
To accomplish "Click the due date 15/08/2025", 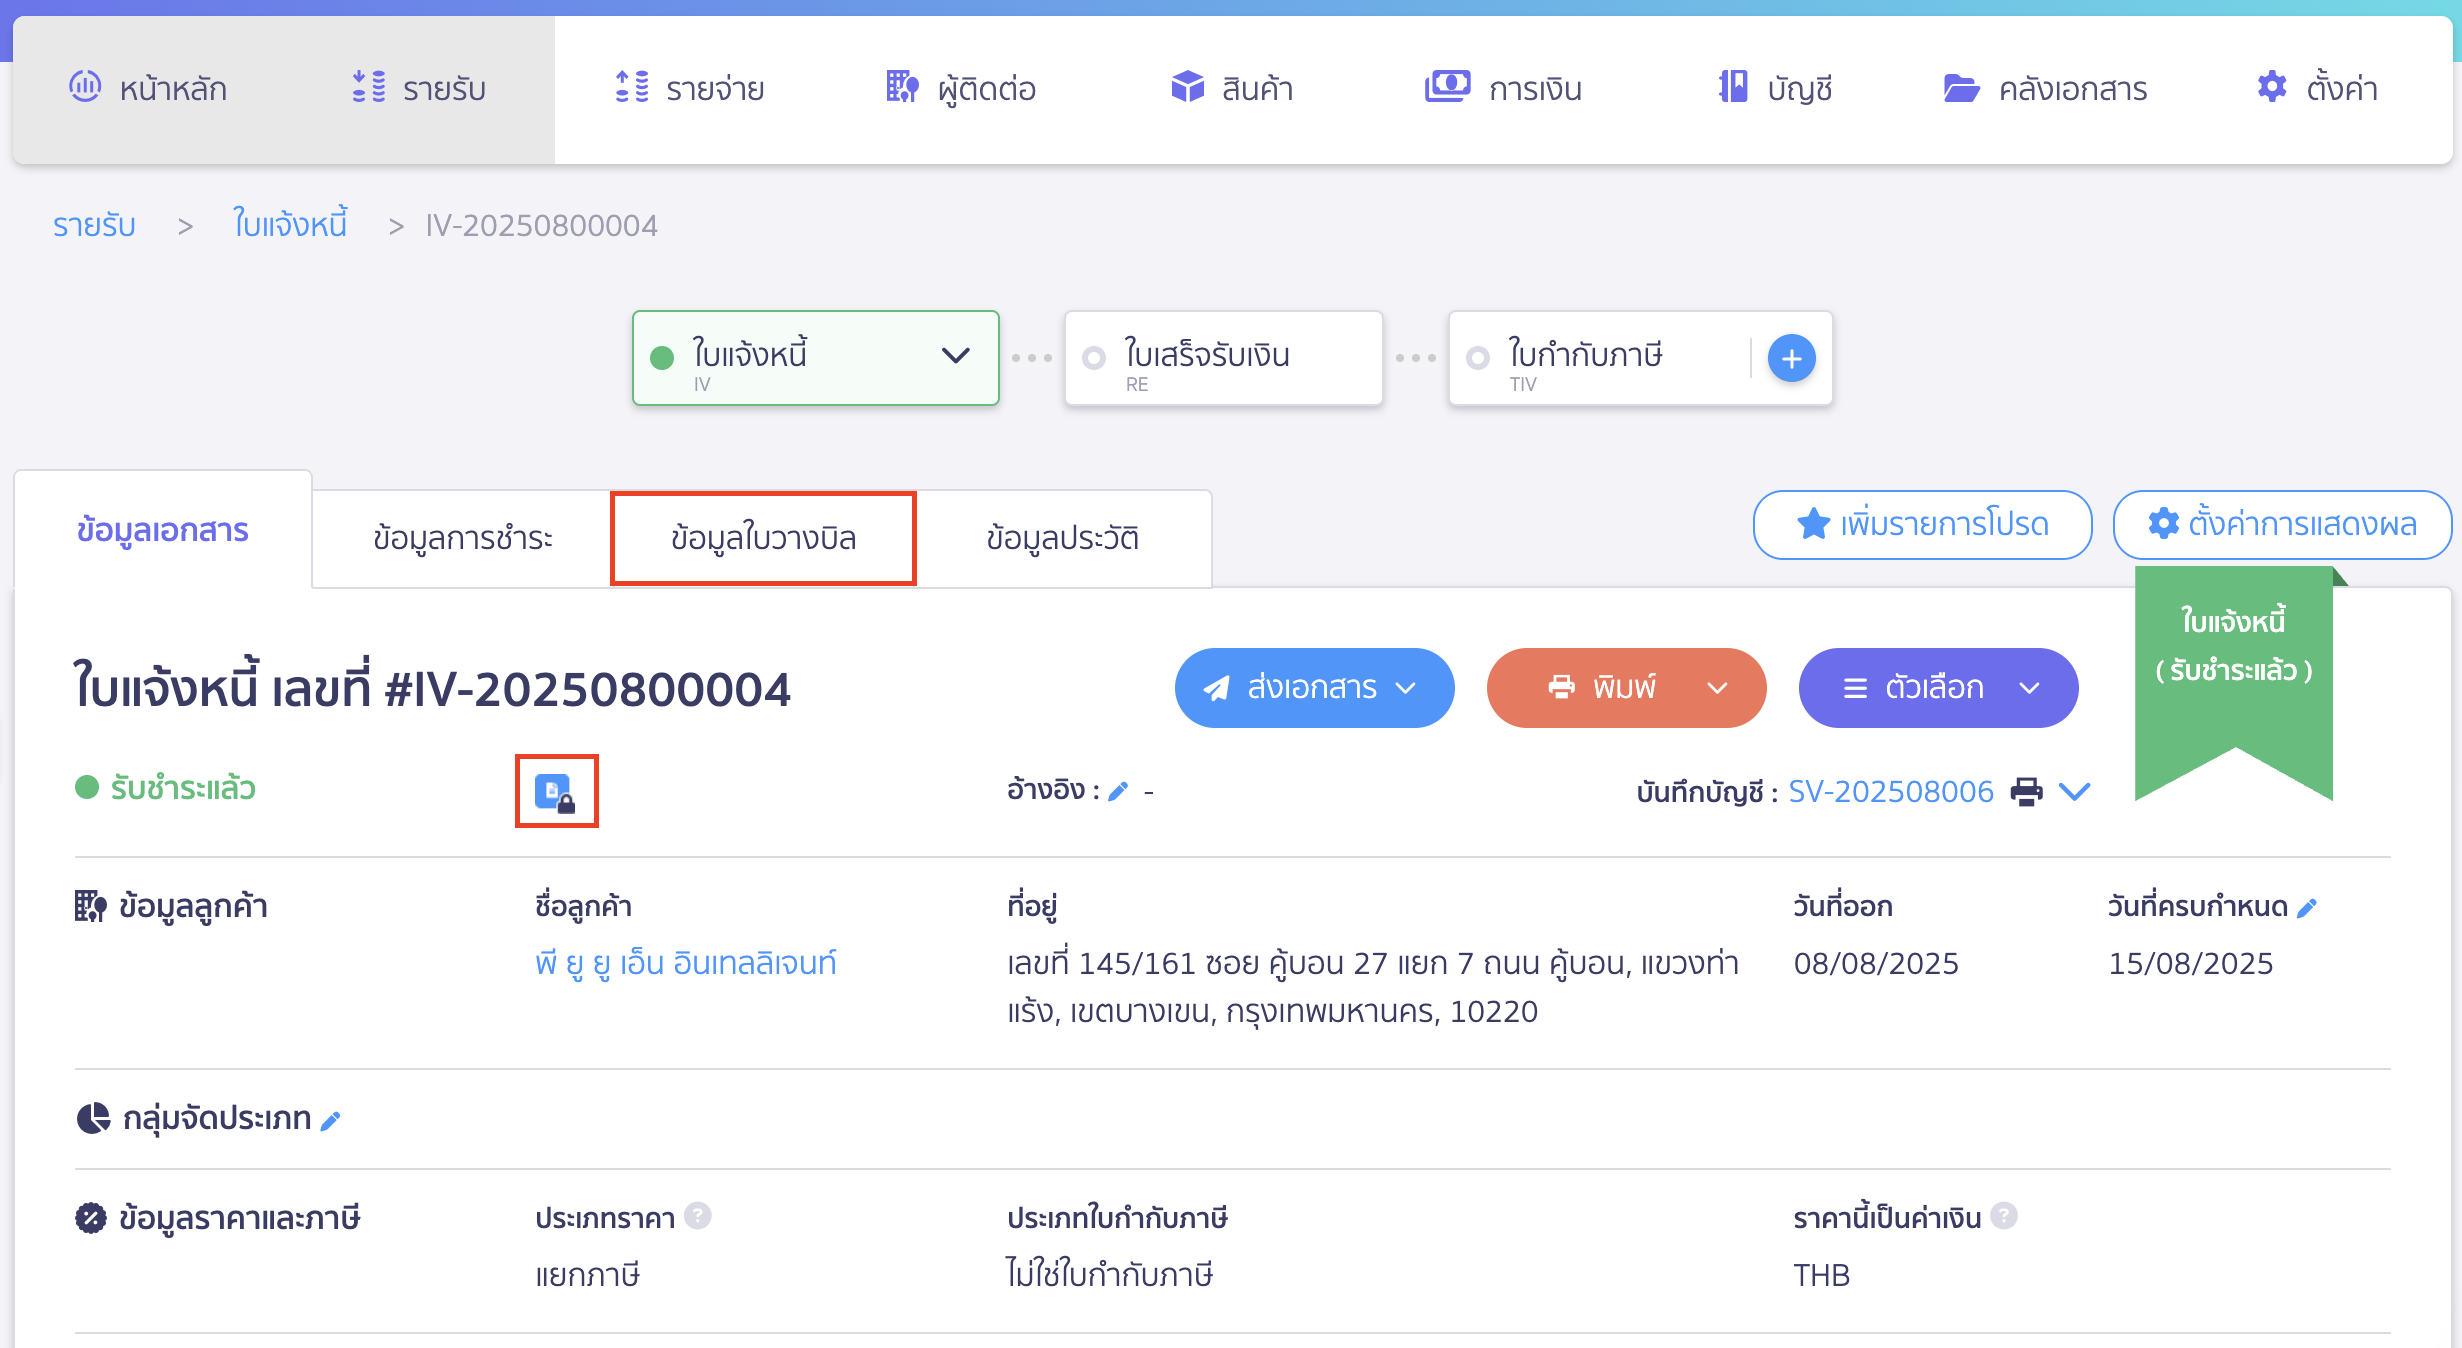I will [2191, 963].
